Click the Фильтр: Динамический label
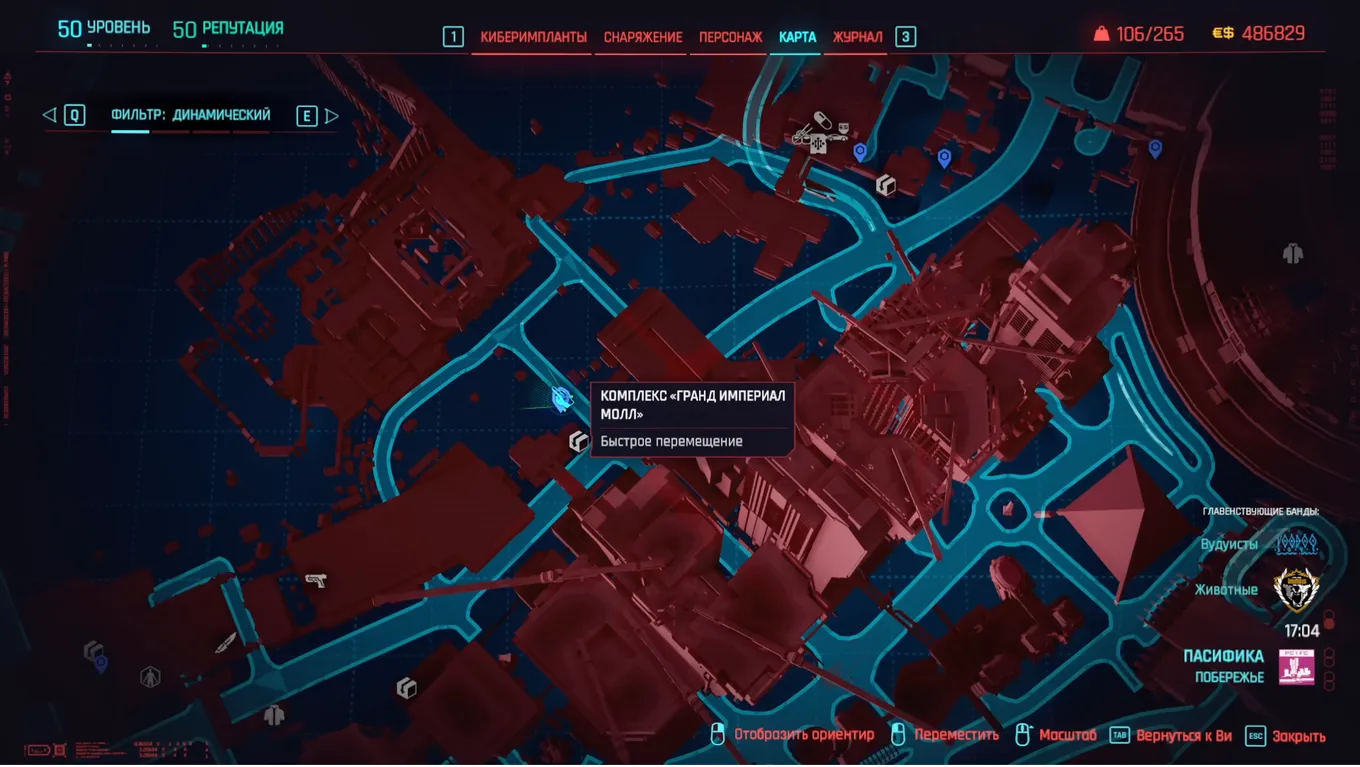Image resolution: width=1360 pixels, height=767 pixels. 191,115
